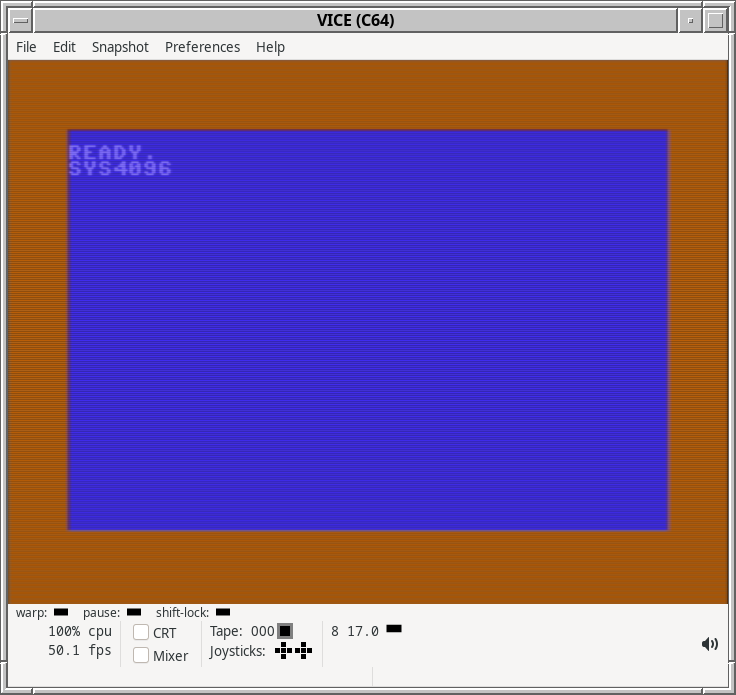Click the window menu button in title bar

click(x=21, y=20)
